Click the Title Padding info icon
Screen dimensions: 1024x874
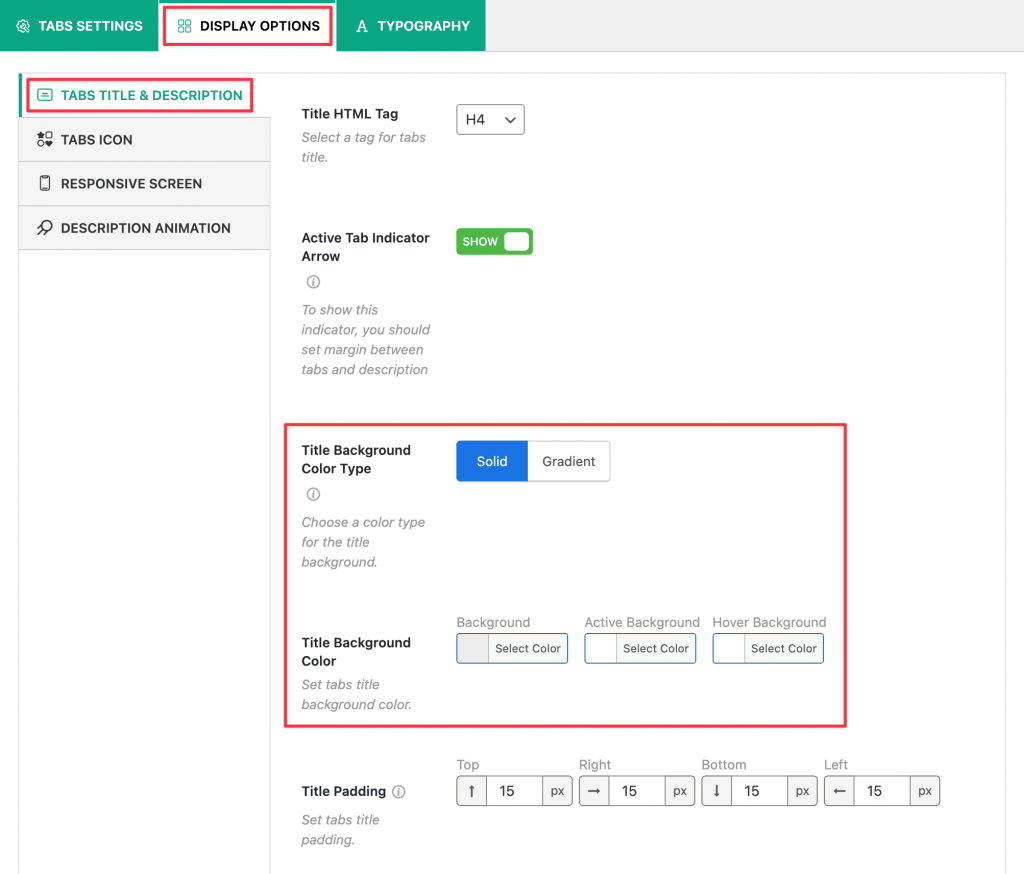399,792
